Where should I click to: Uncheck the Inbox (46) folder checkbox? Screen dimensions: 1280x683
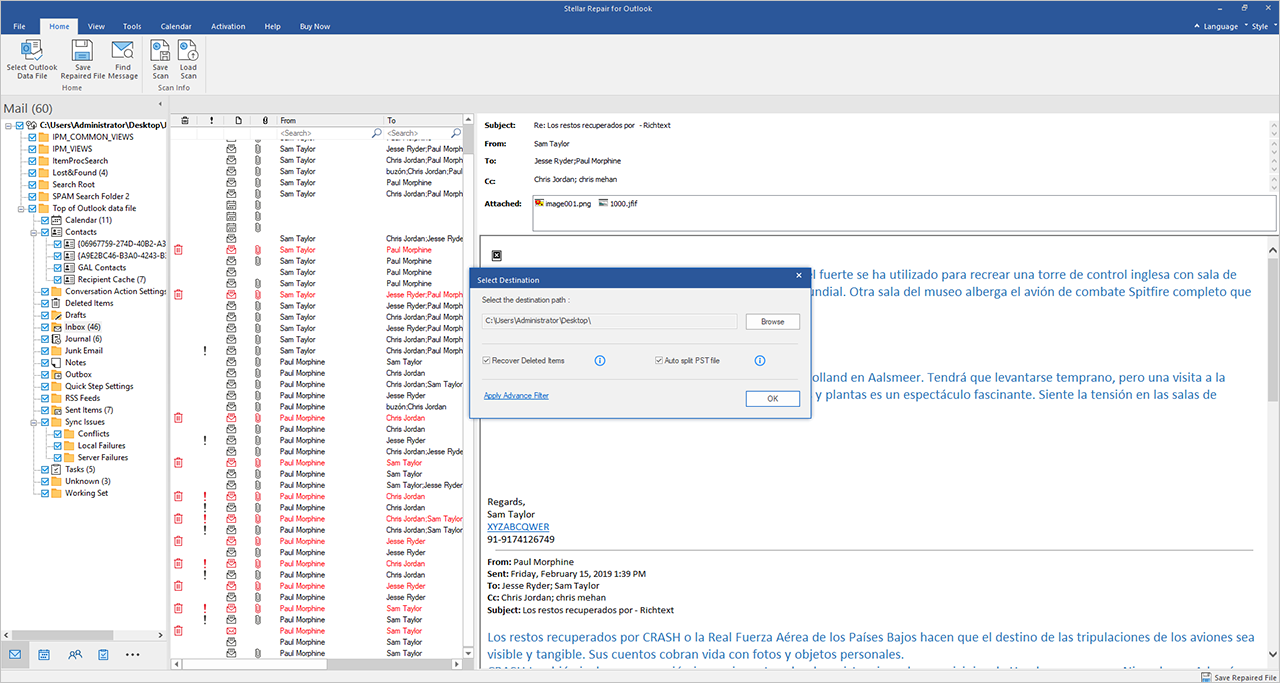click(45, 327)
